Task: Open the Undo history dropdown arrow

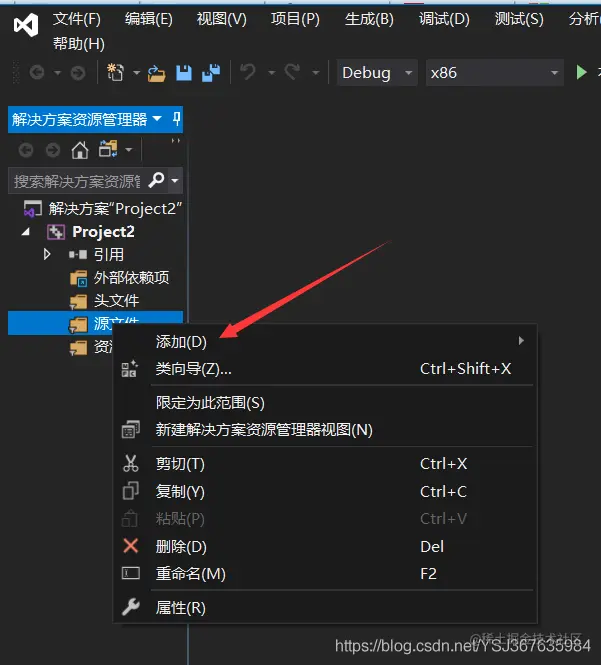Action: pyautogui.click(x=271, y=73)
